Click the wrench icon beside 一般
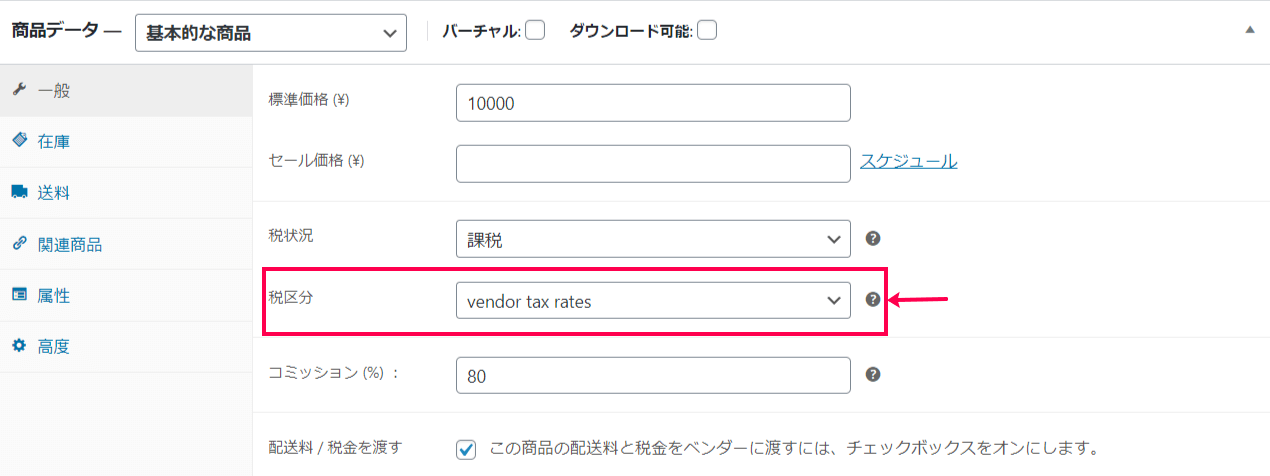 coord(18,90)
